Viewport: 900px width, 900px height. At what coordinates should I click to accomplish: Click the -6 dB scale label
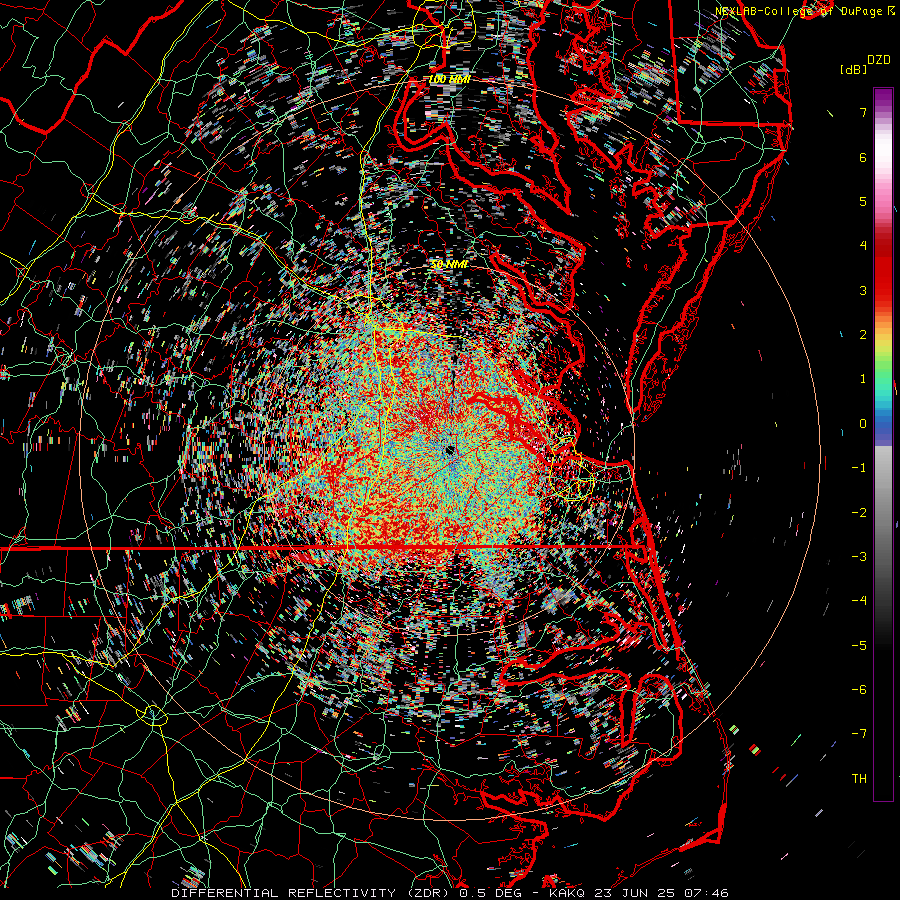pyautogui.click(x=859, y=690)
